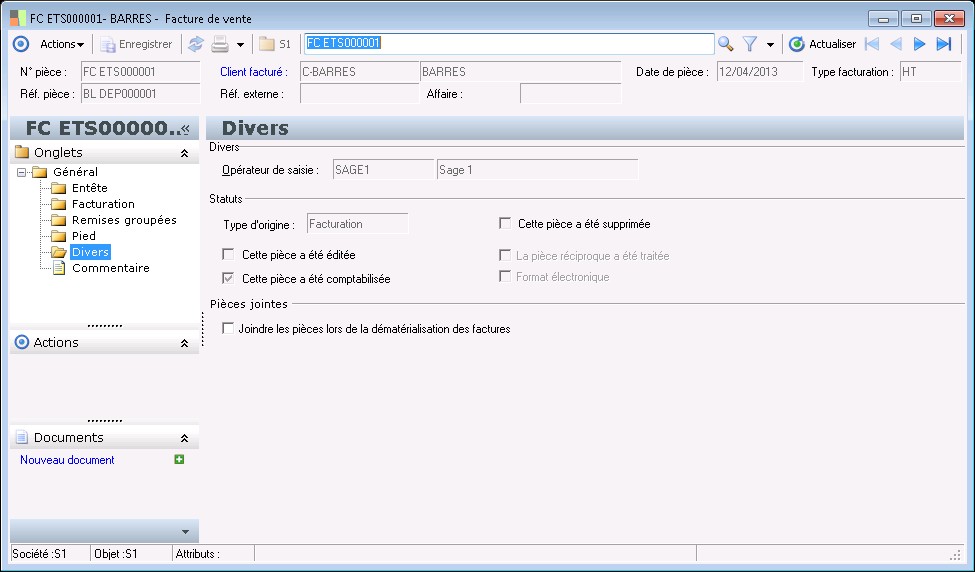Viewport: 975px width, 572px height.
Task: Check 'Cette pièce a été éditée'
Action: pyautogui.click(x=228, y=255)
